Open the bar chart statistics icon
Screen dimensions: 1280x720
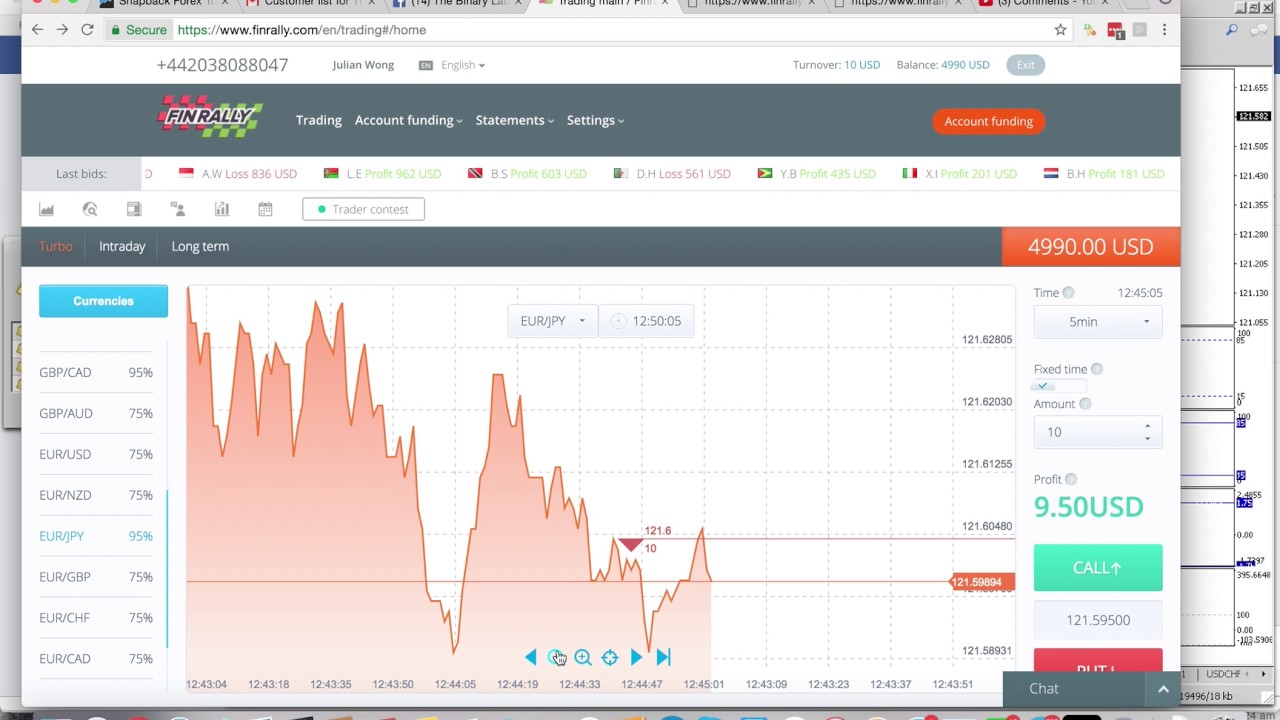click(x=222, y=209)
